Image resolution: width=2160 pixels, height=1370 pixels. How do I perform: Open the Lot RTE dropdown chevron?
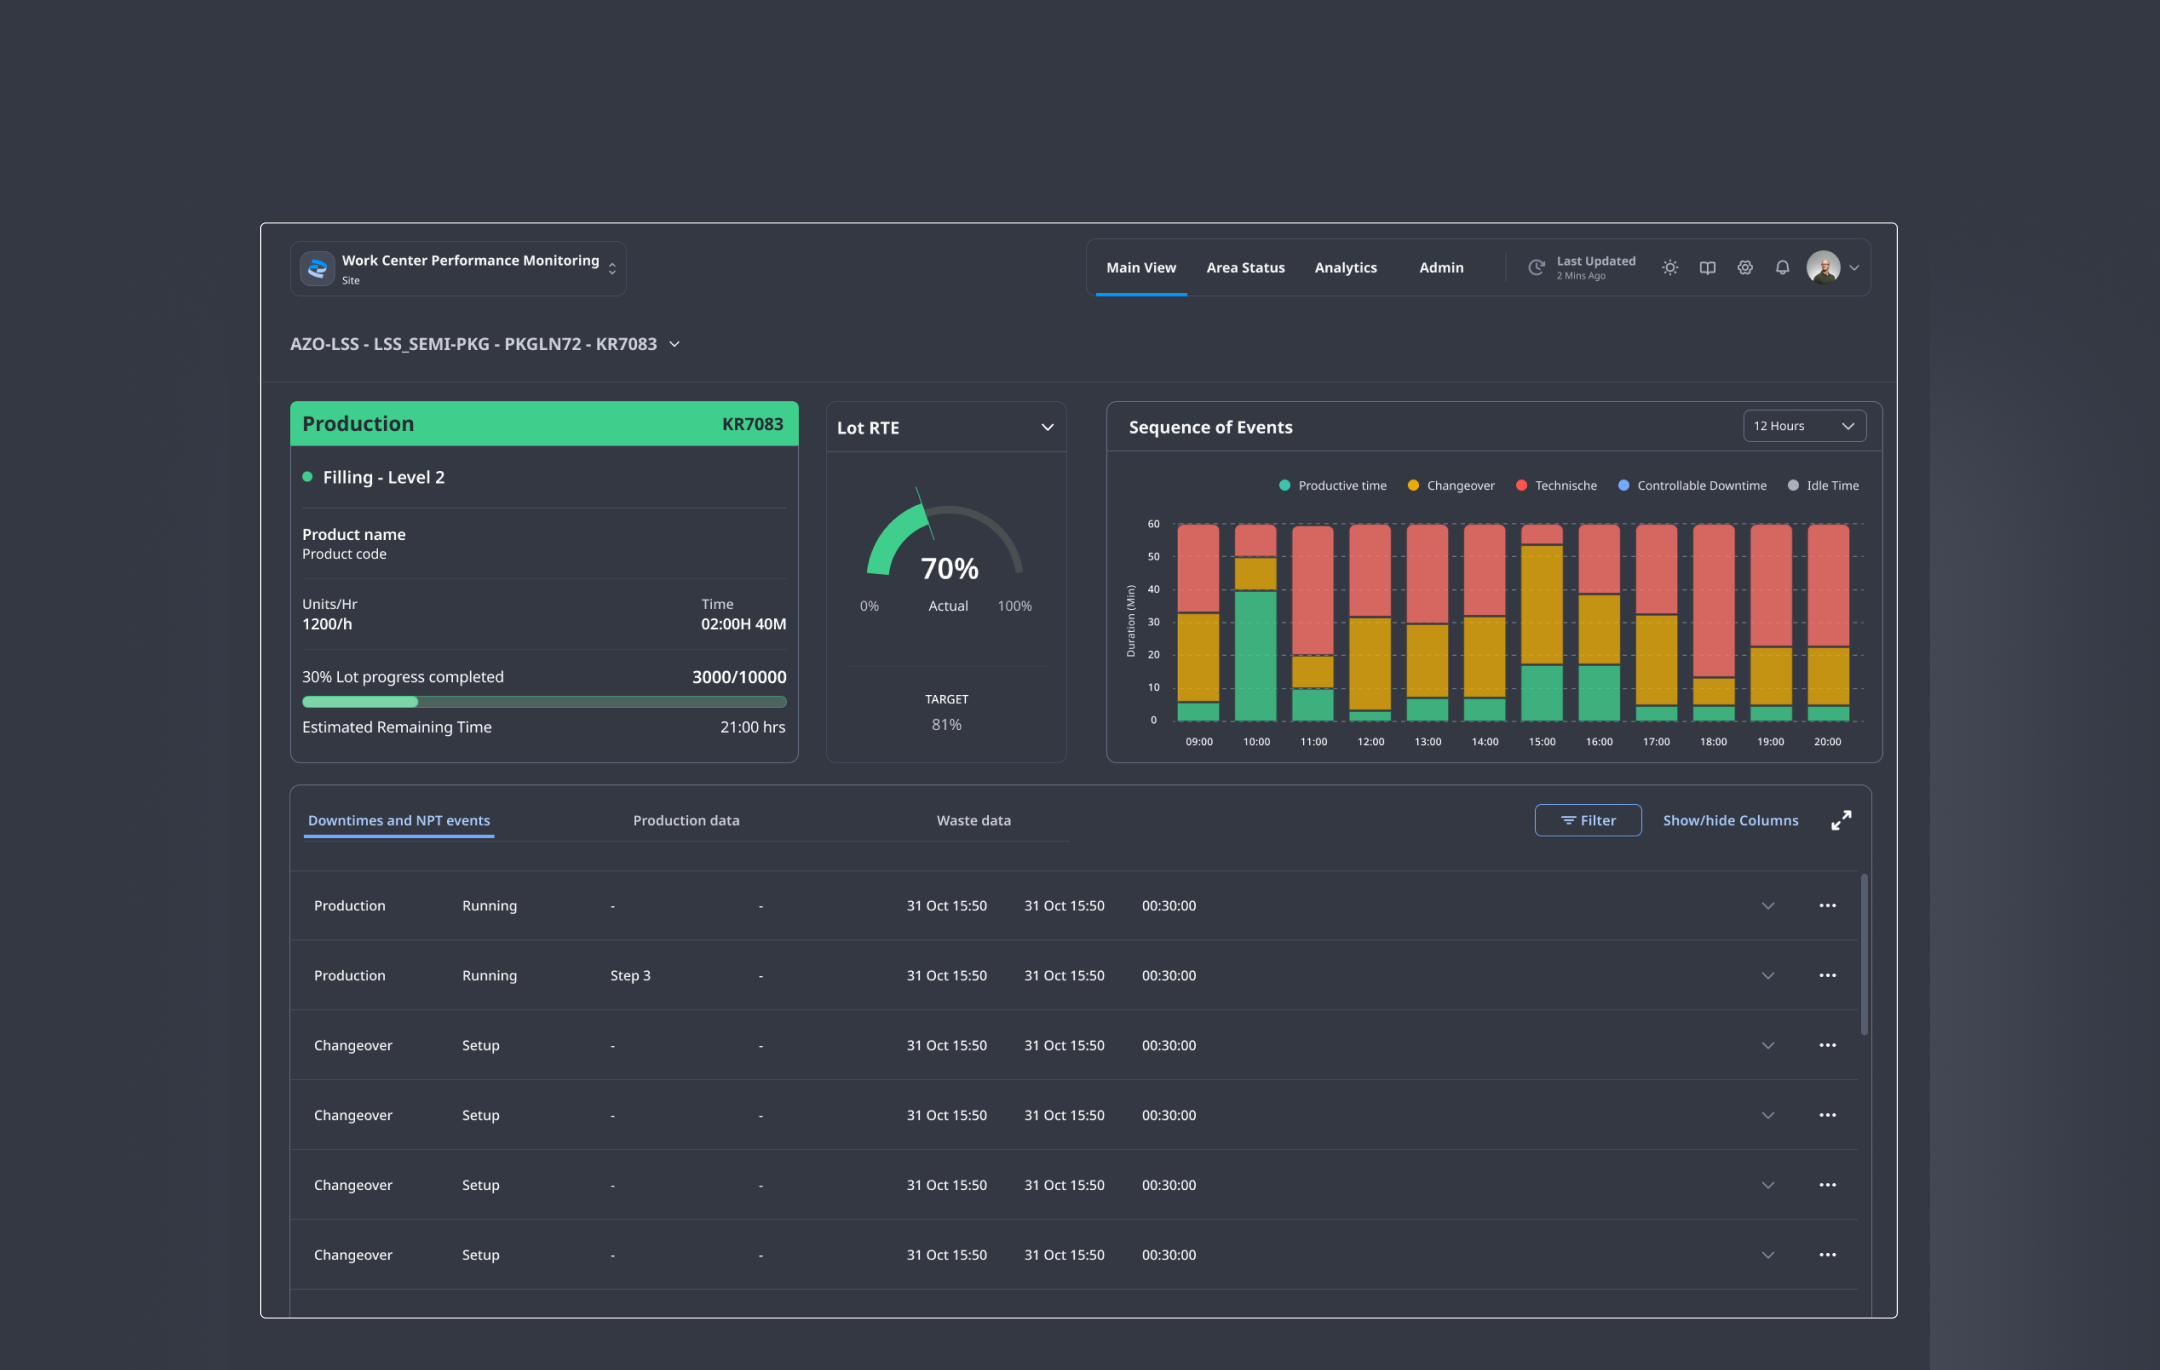tap(1047, 428)
